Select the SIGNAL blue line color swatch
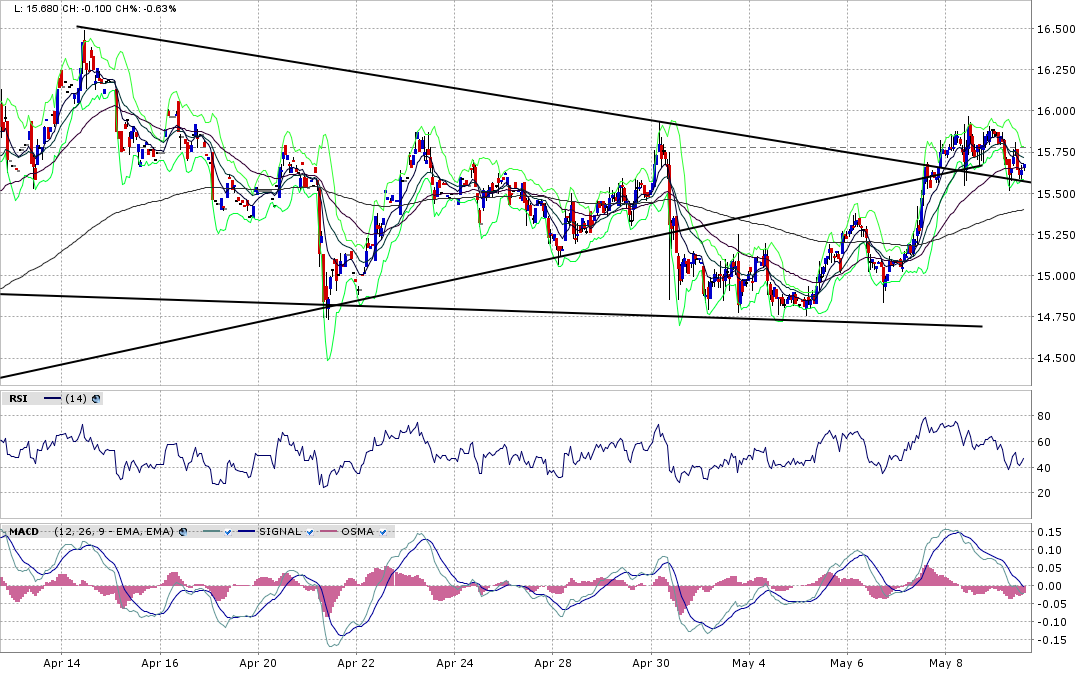This screenshot has height=677, width=1084. (x=245, y=531)
